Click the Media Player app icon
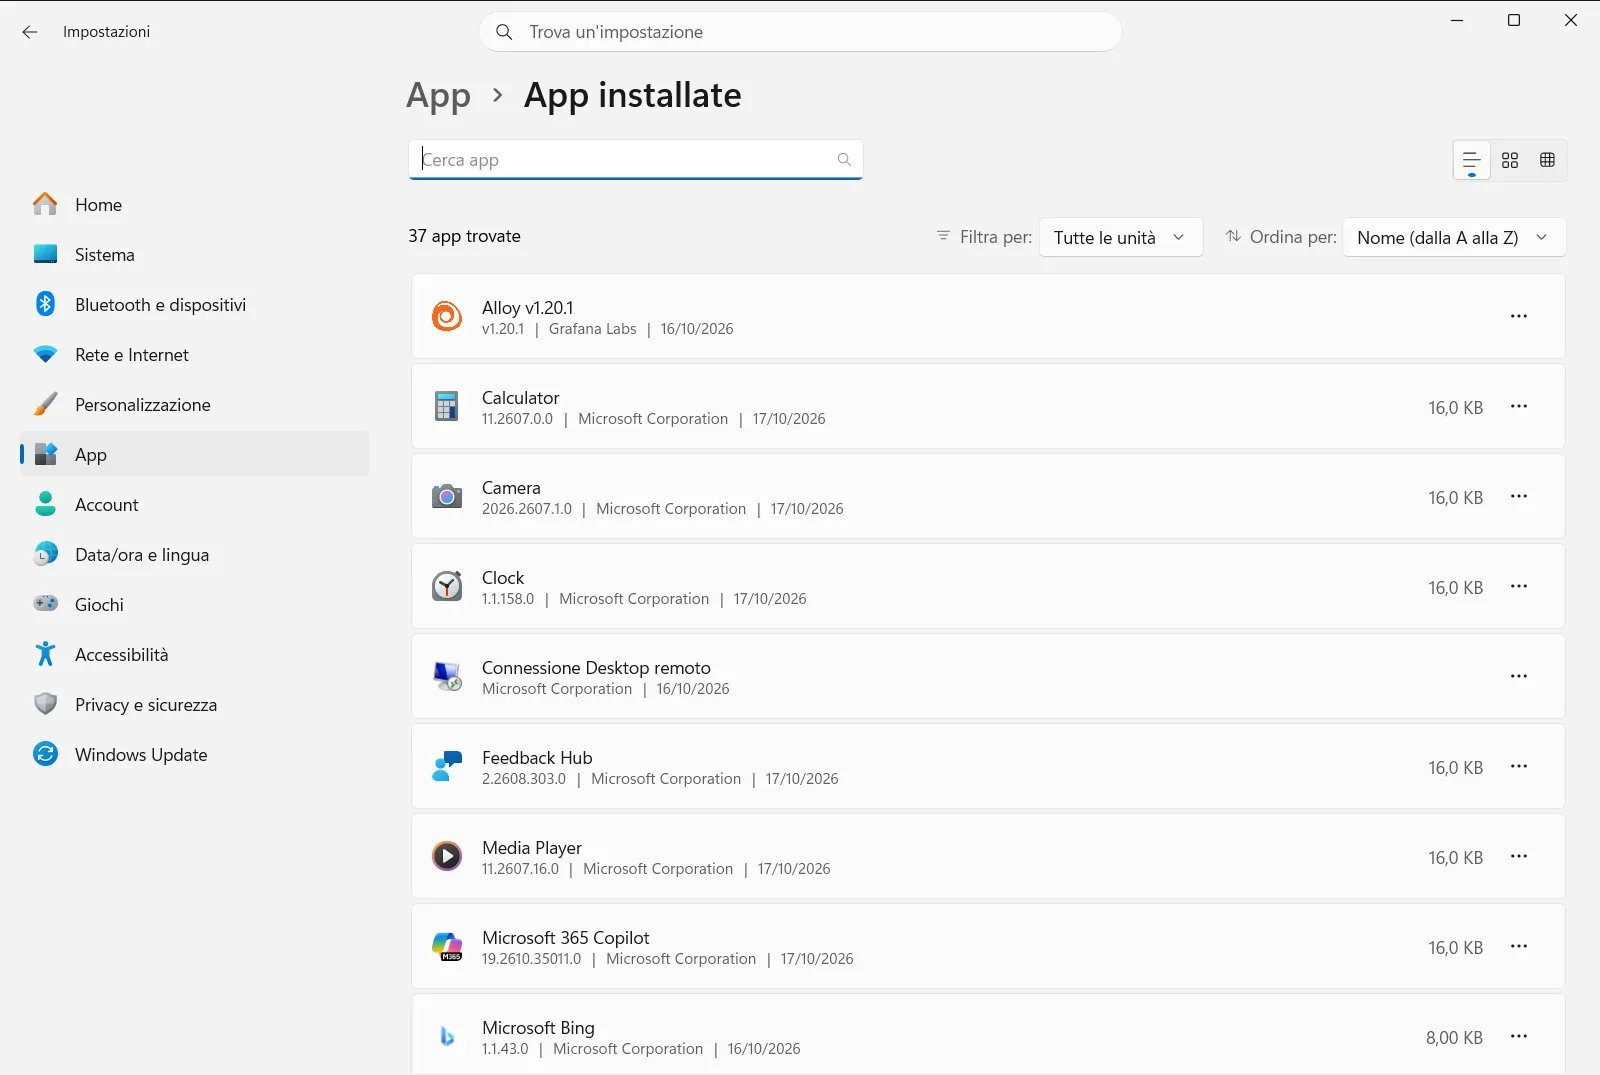 447,856
